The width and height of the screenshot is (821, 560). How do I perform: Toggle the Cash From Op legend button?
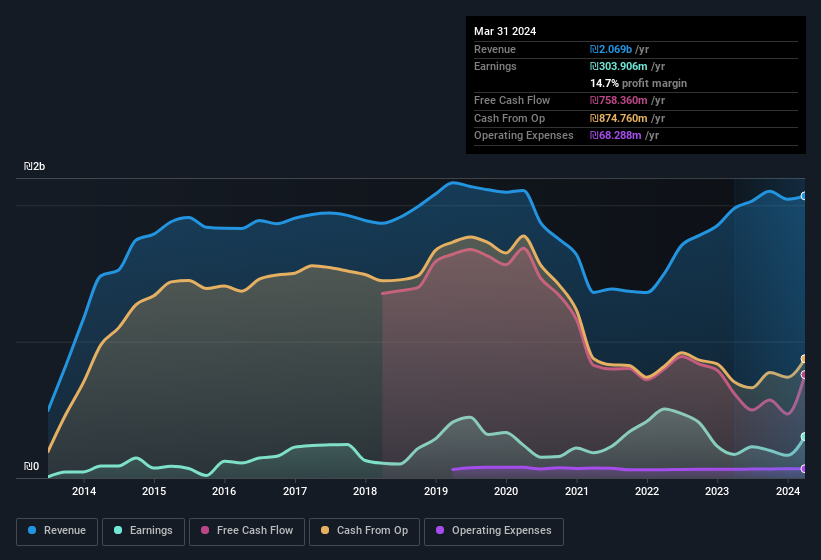(364, 532)
